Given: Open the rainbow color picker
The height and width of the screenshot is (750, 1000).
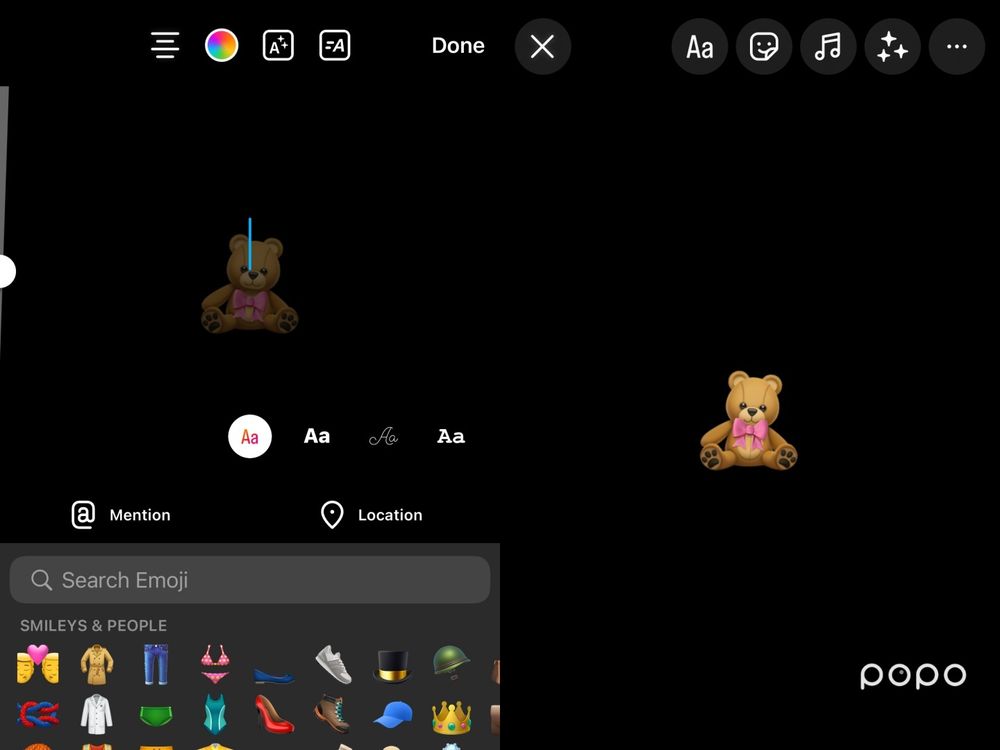Looking at the screenshot, I should coord(221,45).
